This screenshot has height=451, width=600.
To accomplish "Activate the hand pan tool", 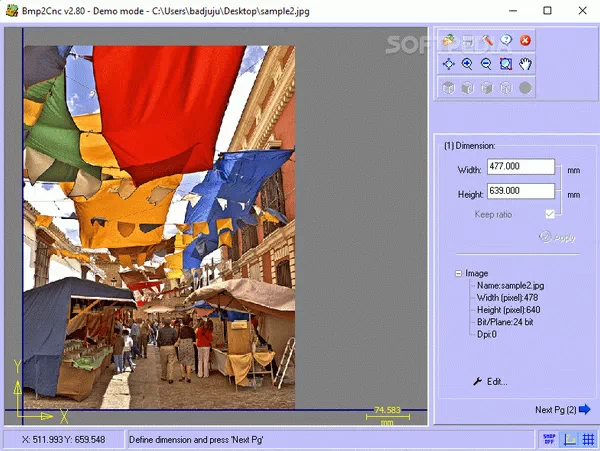I will point(525,64).
